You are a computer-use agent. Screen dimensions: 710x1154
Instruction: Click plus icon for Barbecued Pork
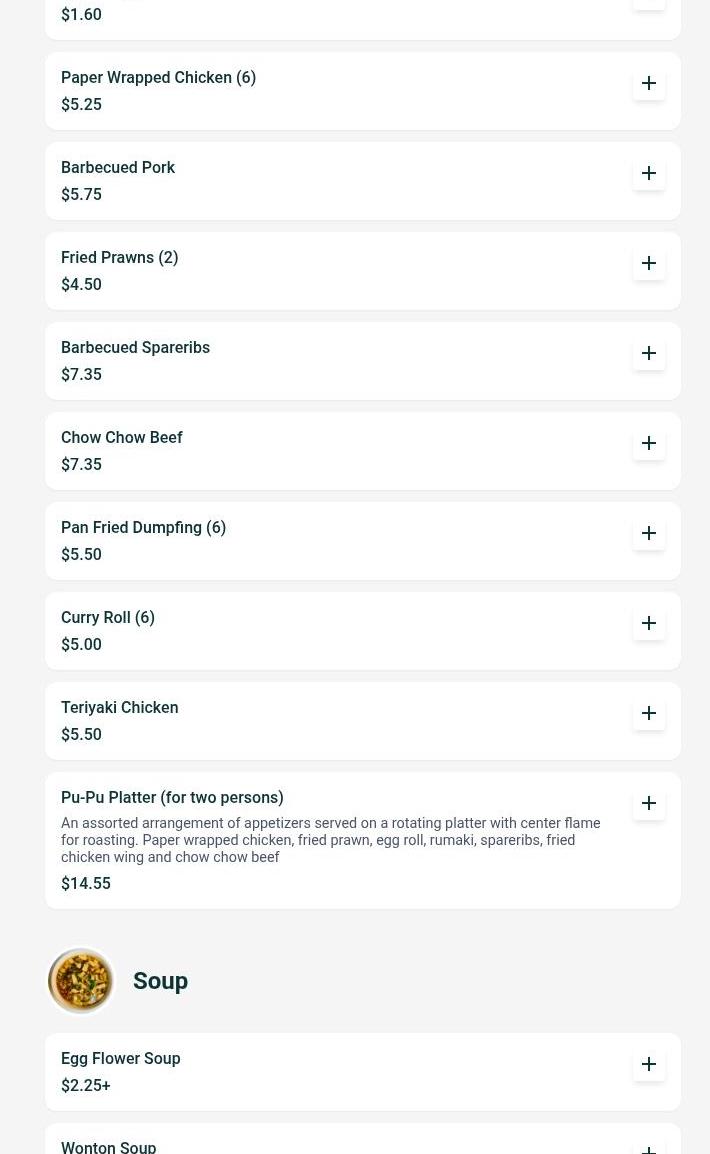649,173
